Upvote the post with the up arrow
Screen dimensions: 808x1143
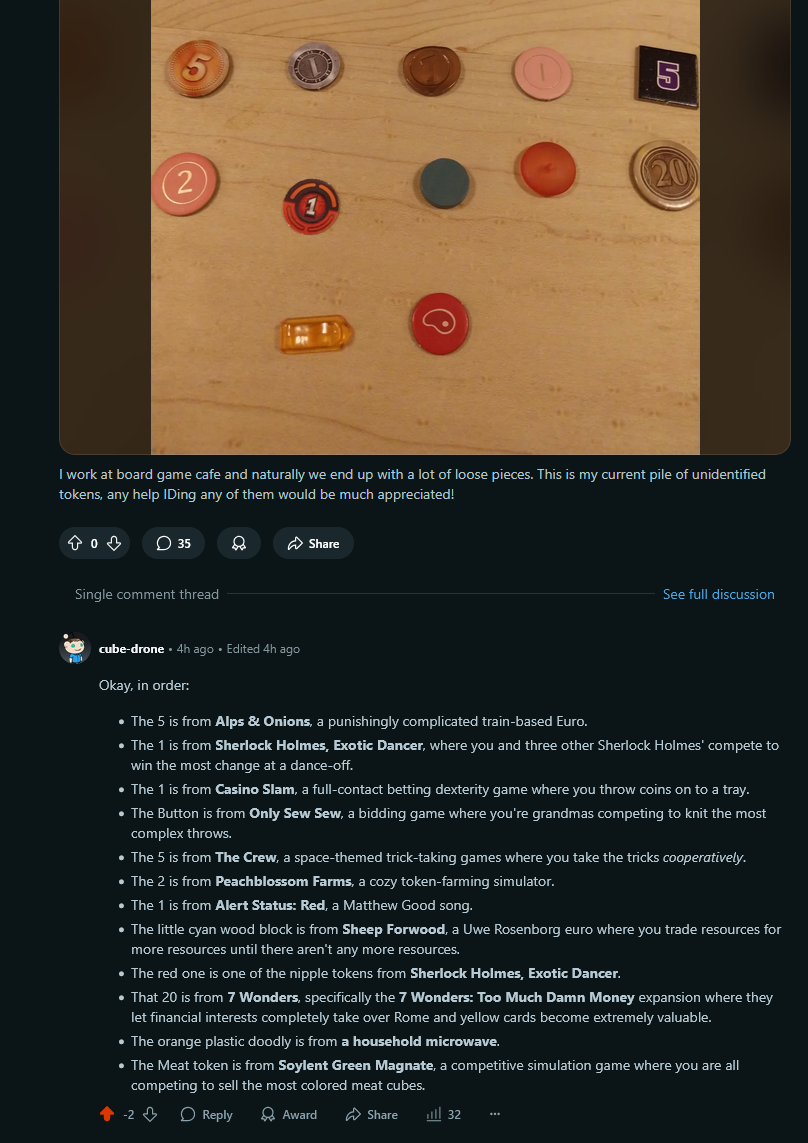(74, 543)
